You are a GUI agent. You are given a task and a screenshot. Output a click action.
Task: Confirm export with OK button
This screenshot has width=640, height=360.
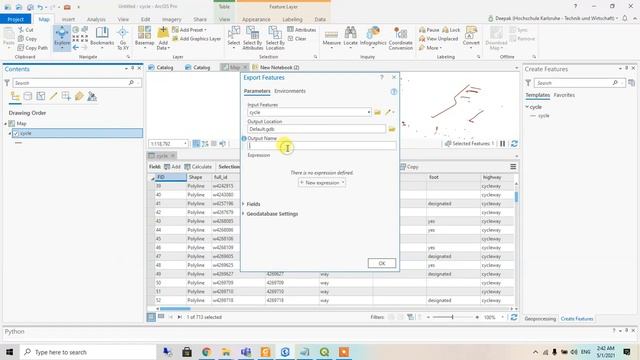click(382, 263)
